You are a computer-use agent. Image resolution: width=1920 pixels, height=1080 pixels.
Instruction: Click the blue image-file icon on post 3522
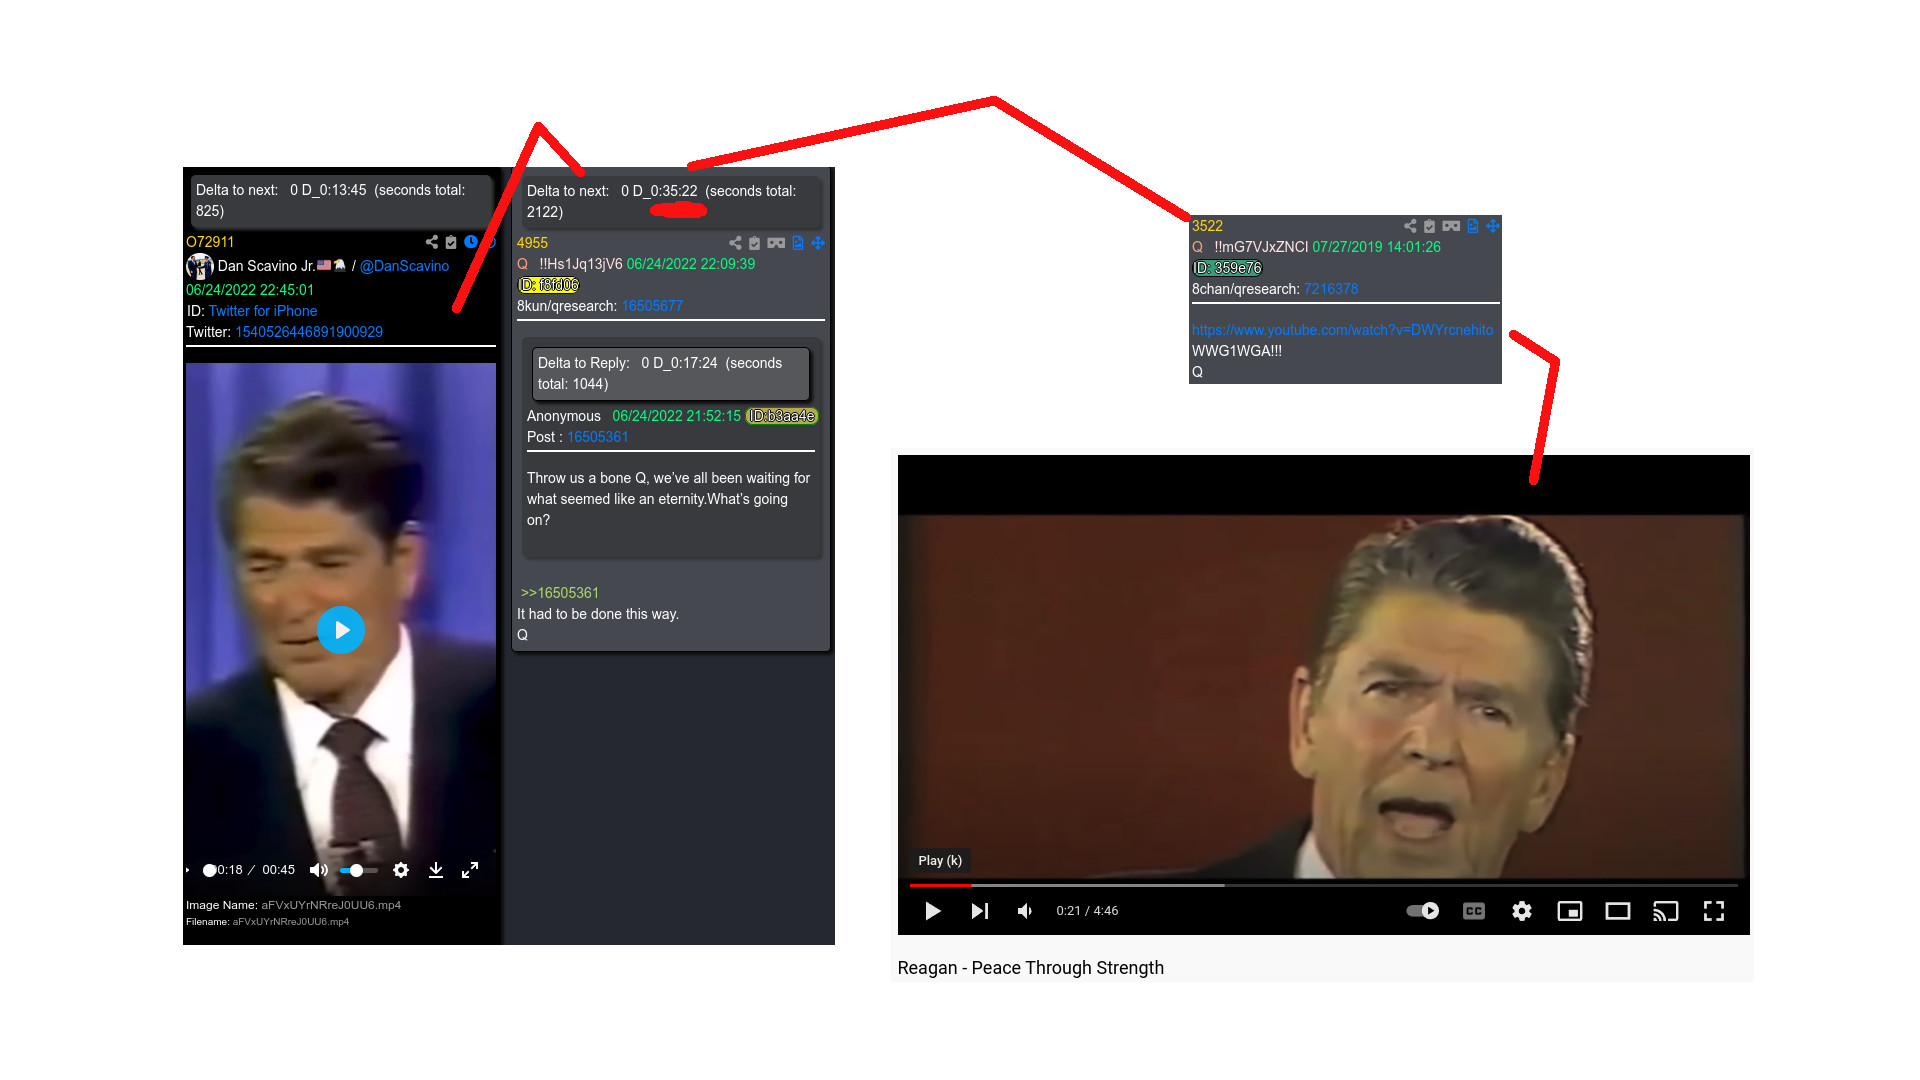click(1473, 226)
